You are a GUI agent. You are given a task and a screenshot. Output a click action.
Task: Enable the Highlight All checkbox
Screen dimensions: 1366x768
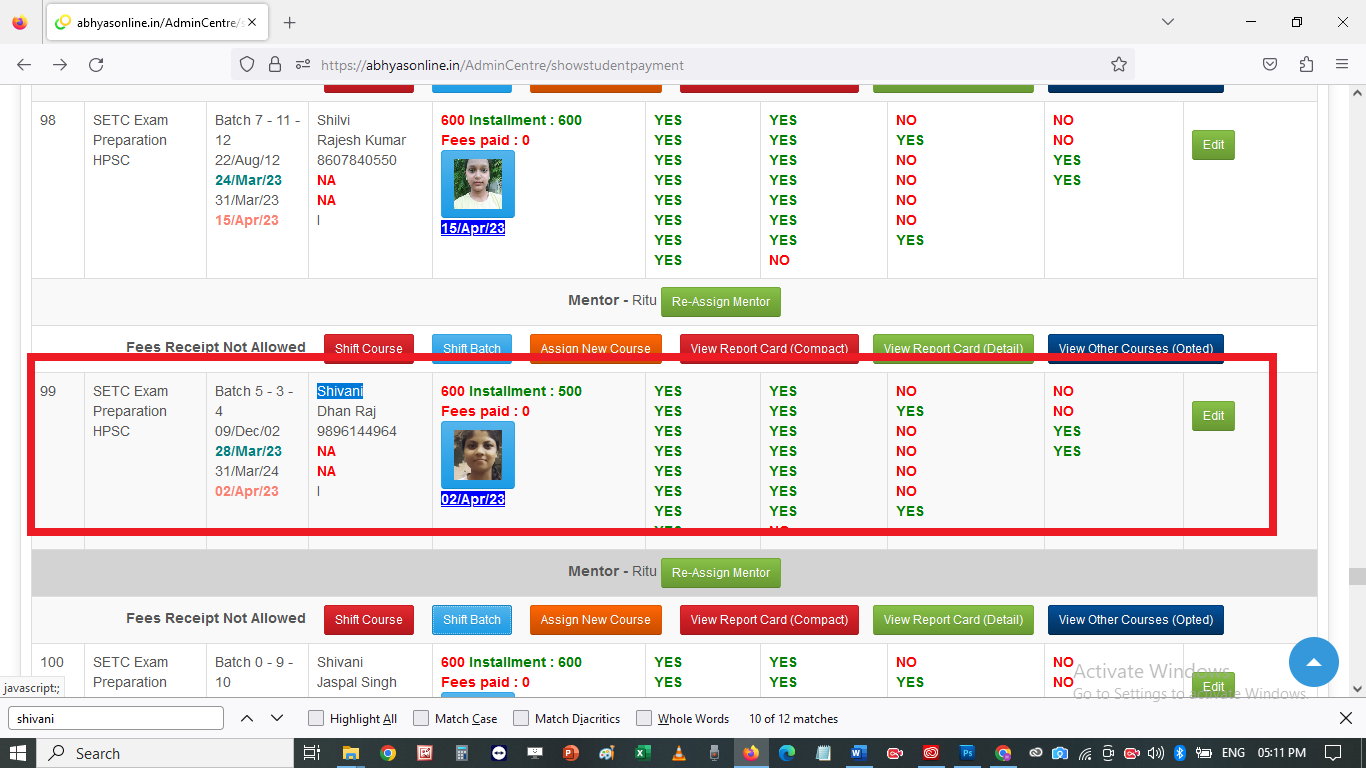pyautogui.click(x=316, y=718)
